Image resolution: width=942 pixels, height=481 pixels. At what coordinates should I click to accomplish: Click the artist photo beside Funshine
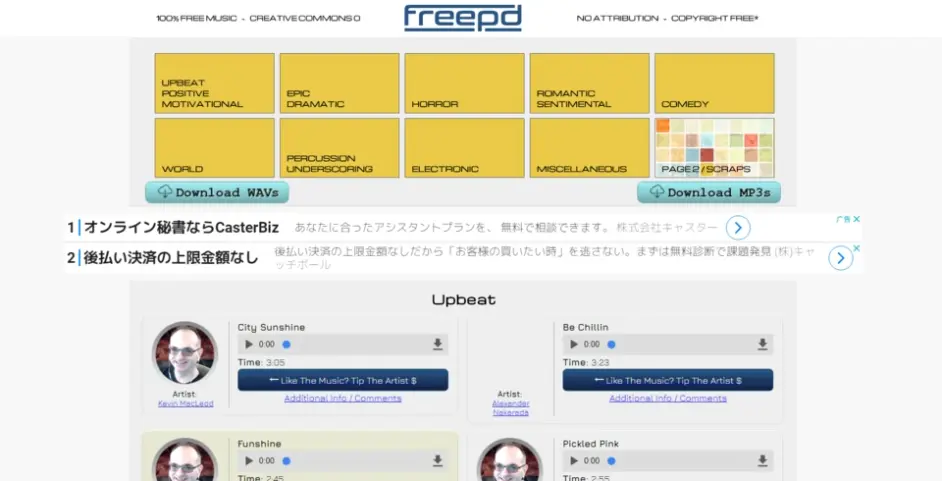point(185,459)
